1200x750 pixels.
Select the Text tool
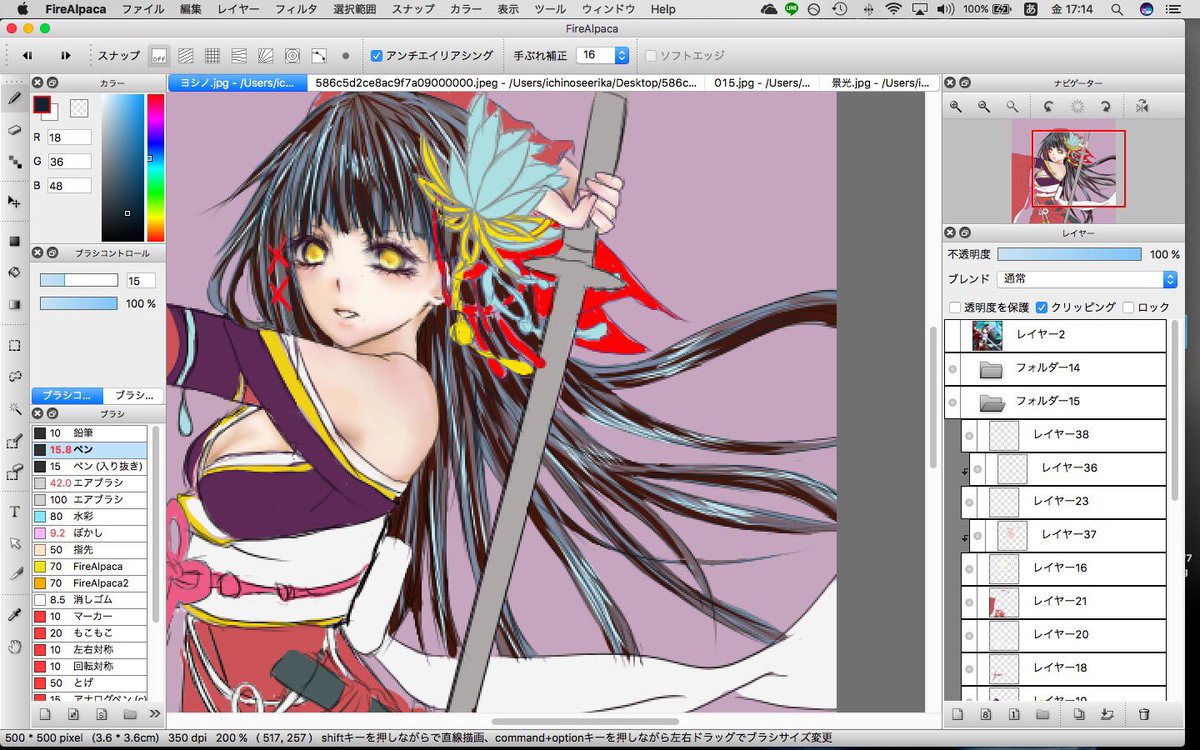14,512
